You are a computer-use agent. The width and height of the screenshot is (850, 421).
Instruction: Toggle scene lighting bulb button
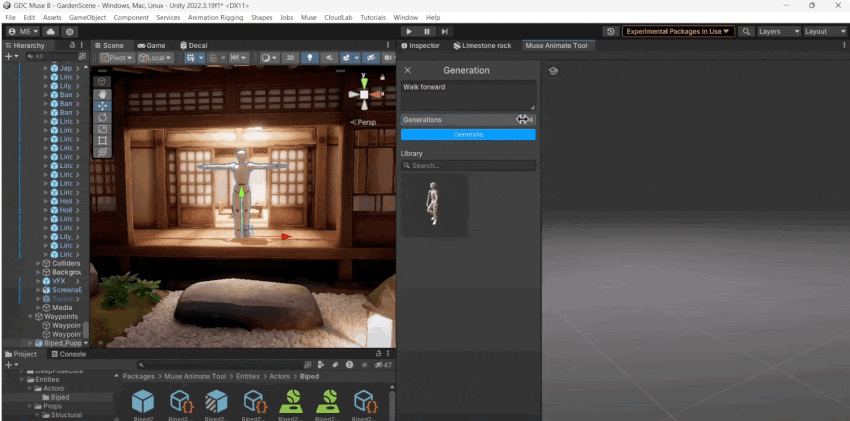[310, 57]
